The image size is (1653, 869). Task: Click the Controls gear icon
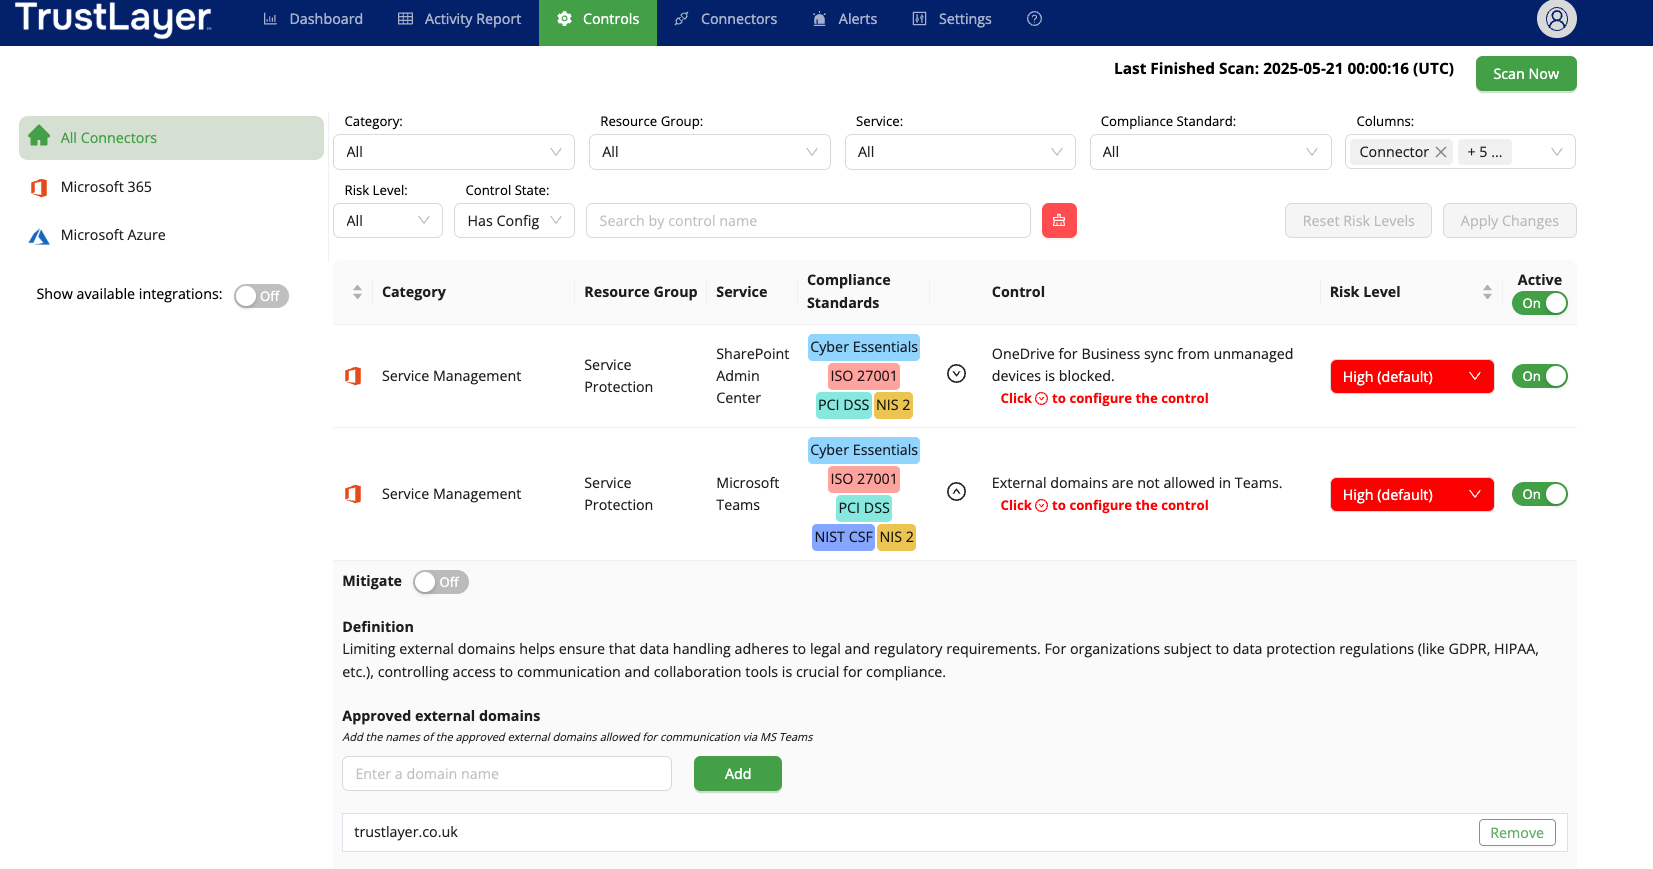point(564,19)
